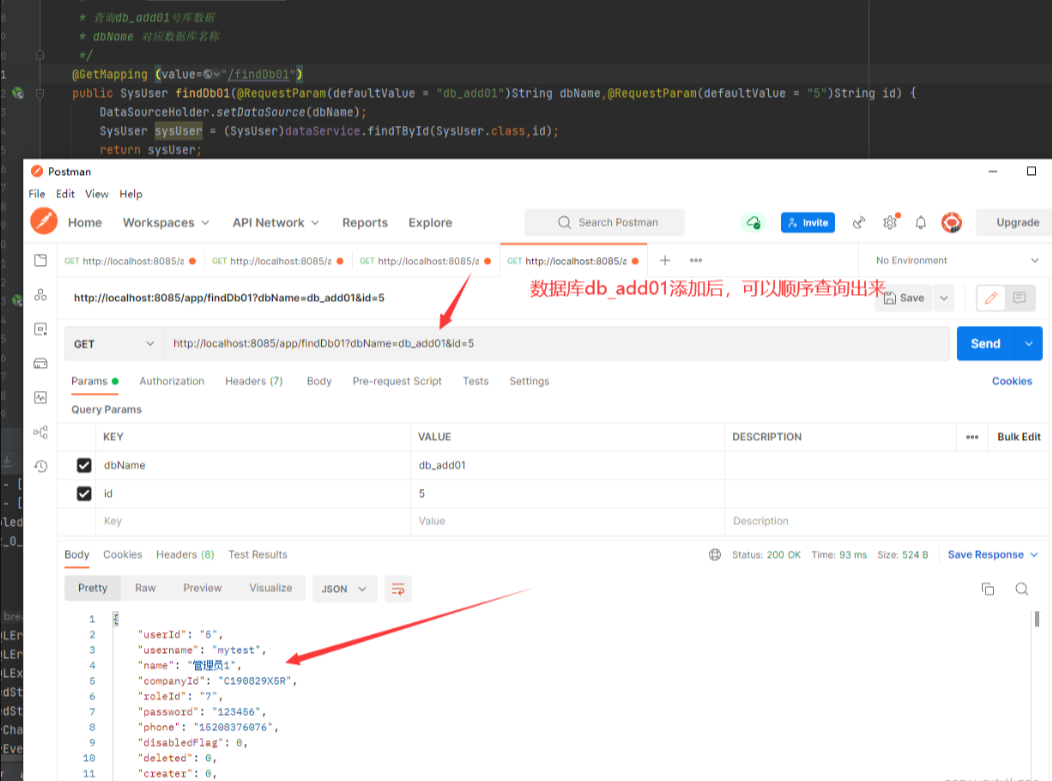This screenshot has width=1052, height=781.
Task: Open the No Environment selector
Action: tap(956, 260)
